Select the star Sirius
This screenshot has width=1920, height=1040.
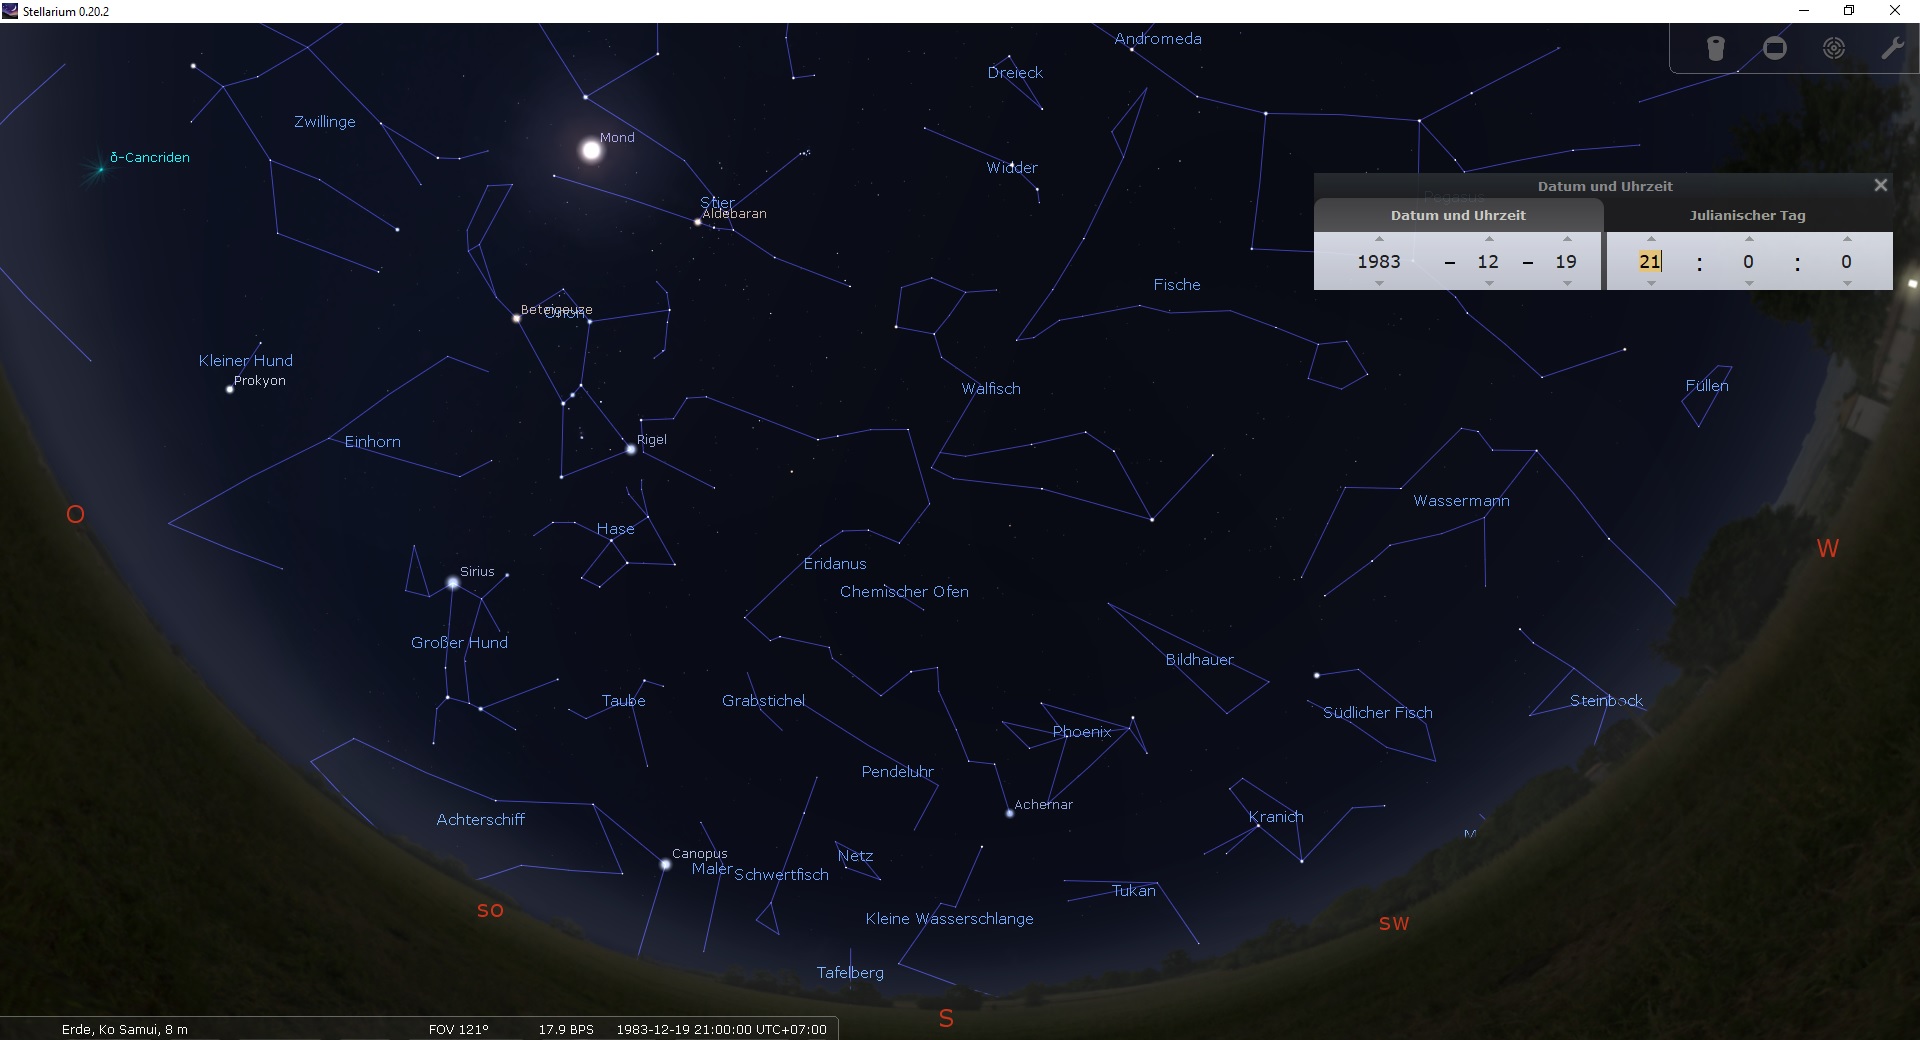point(453,583)
